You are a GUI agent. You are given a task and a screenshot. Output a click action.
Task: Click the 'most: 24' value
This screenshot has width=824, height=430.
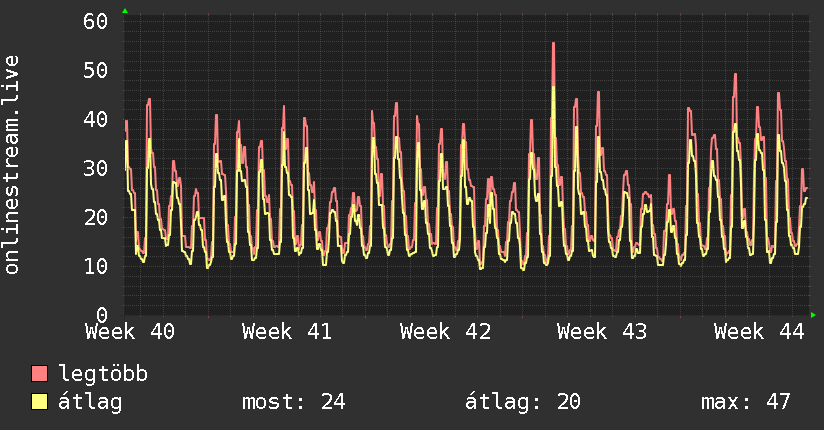tap(293, 402)
